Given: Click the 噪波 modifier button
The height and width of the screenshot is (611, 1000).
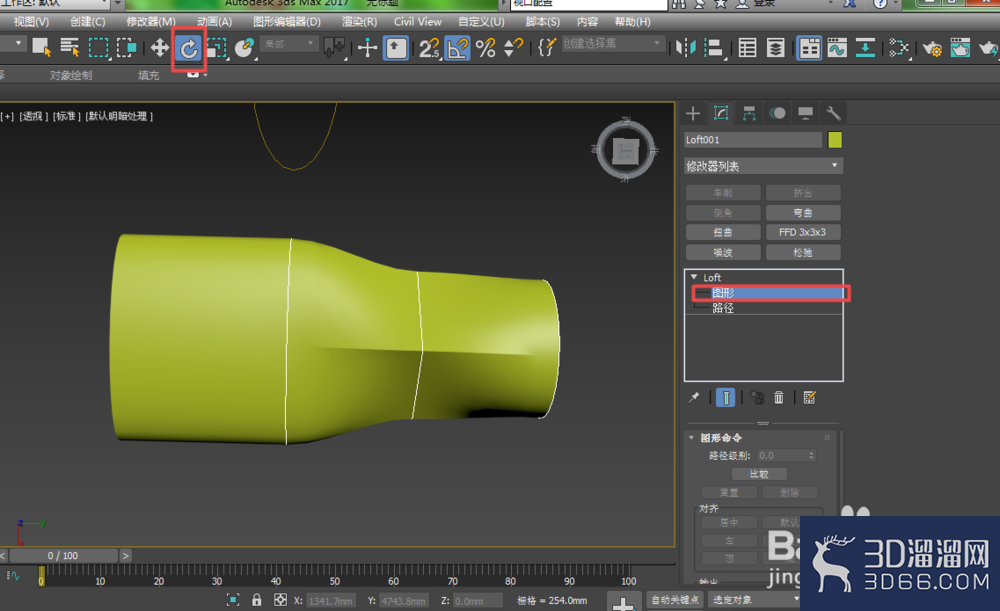Looking at the screenshot, I should [723, 253].
